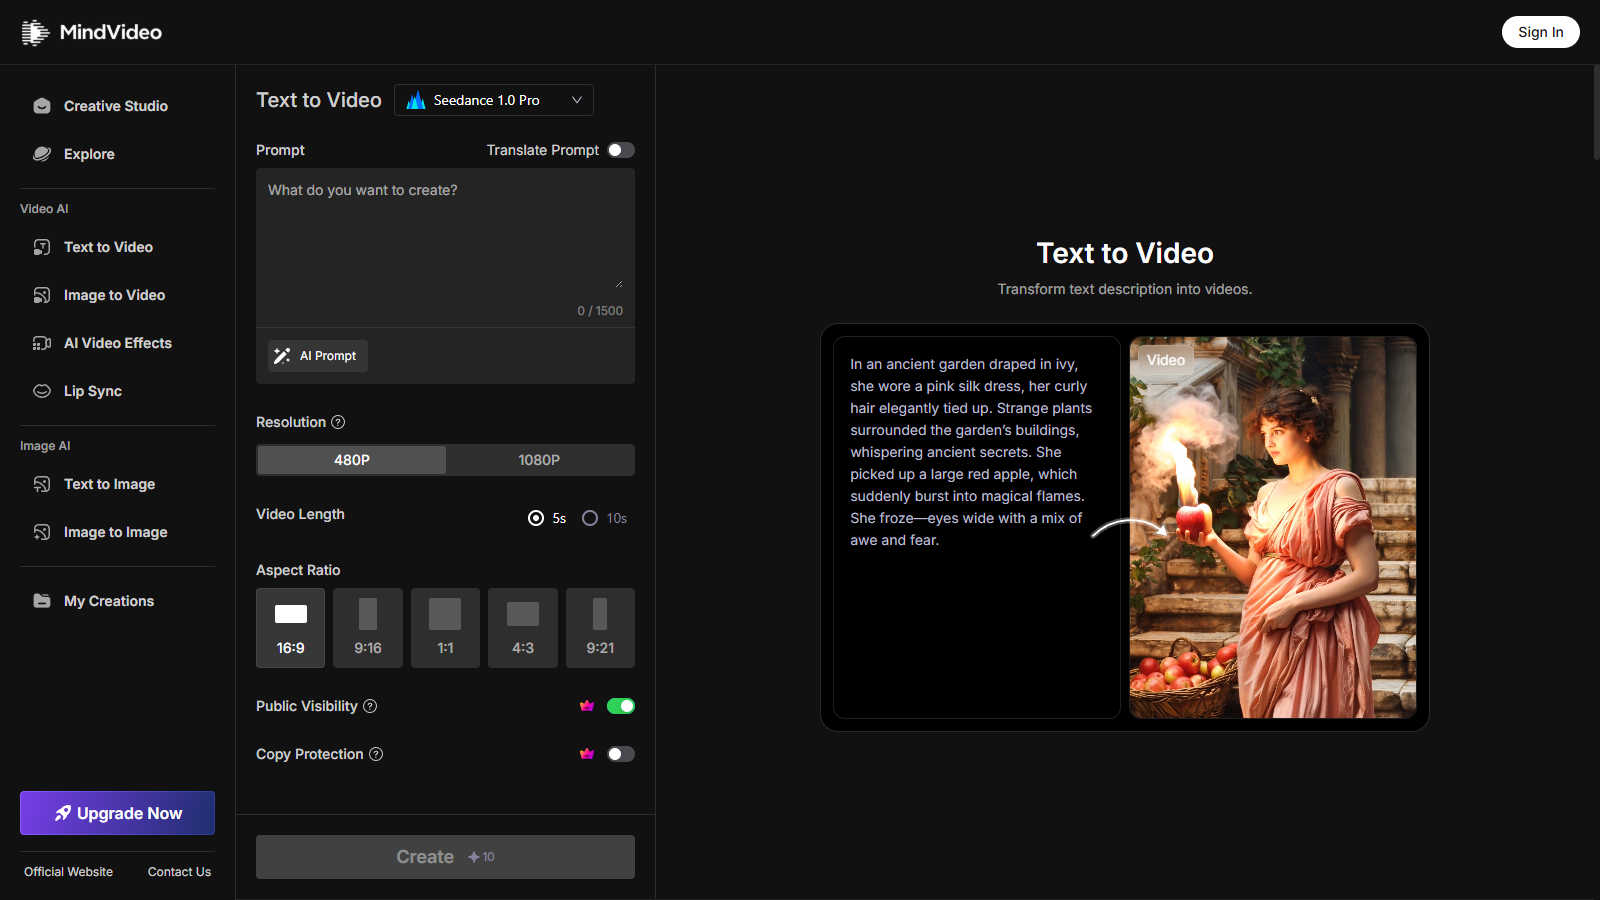
Task: Click the Explore menu label
Action: pyautogui.click(x=89, y=154)
